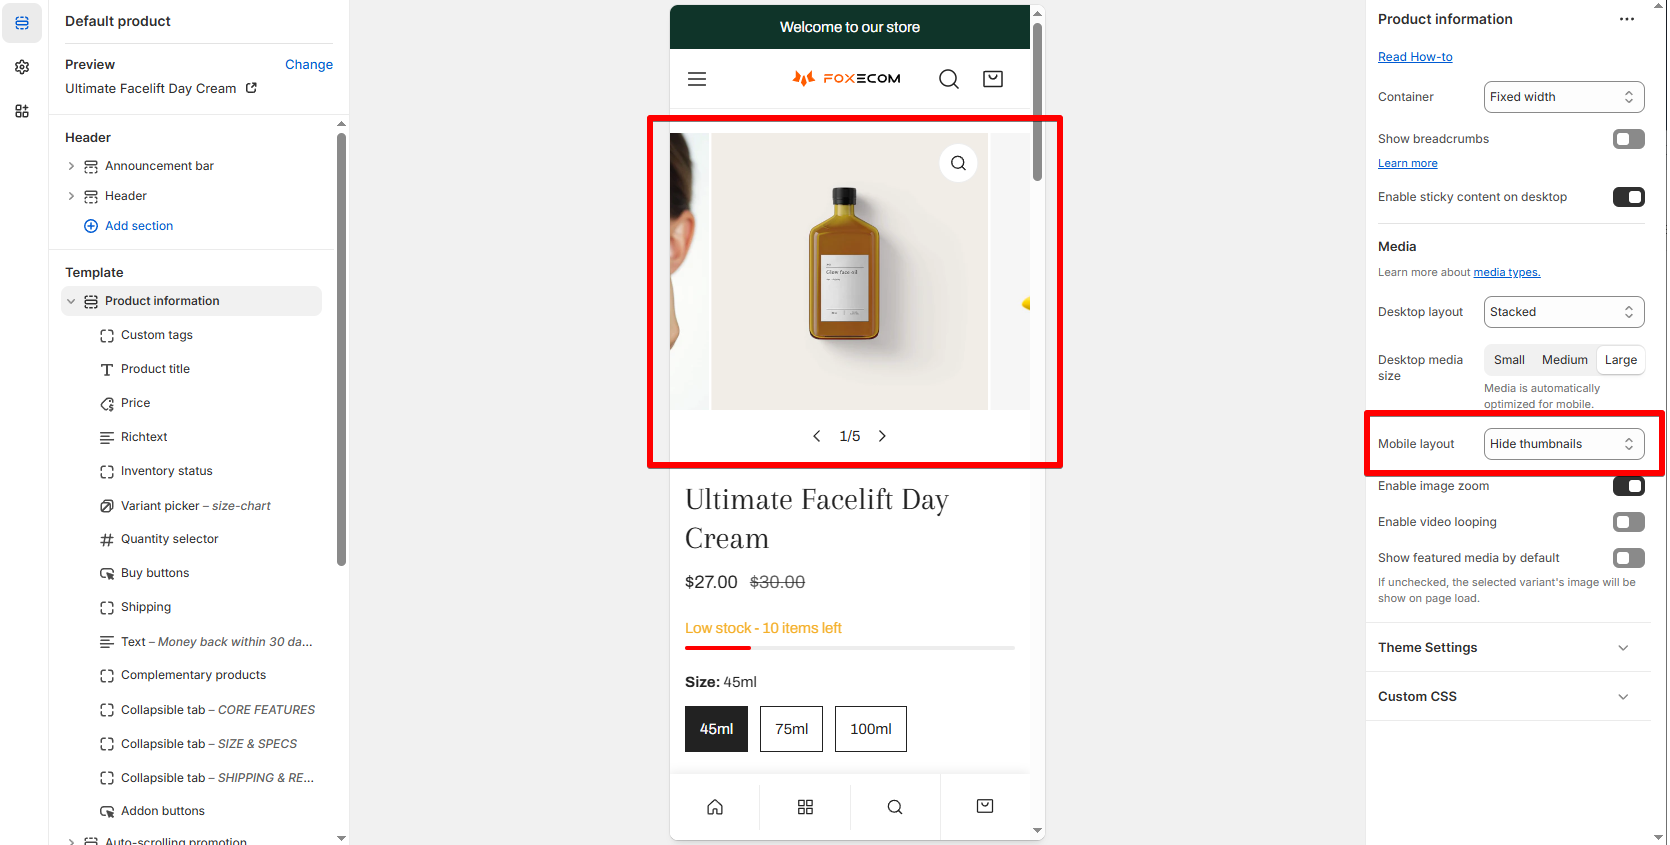Open the media types link

point(1506,272)
